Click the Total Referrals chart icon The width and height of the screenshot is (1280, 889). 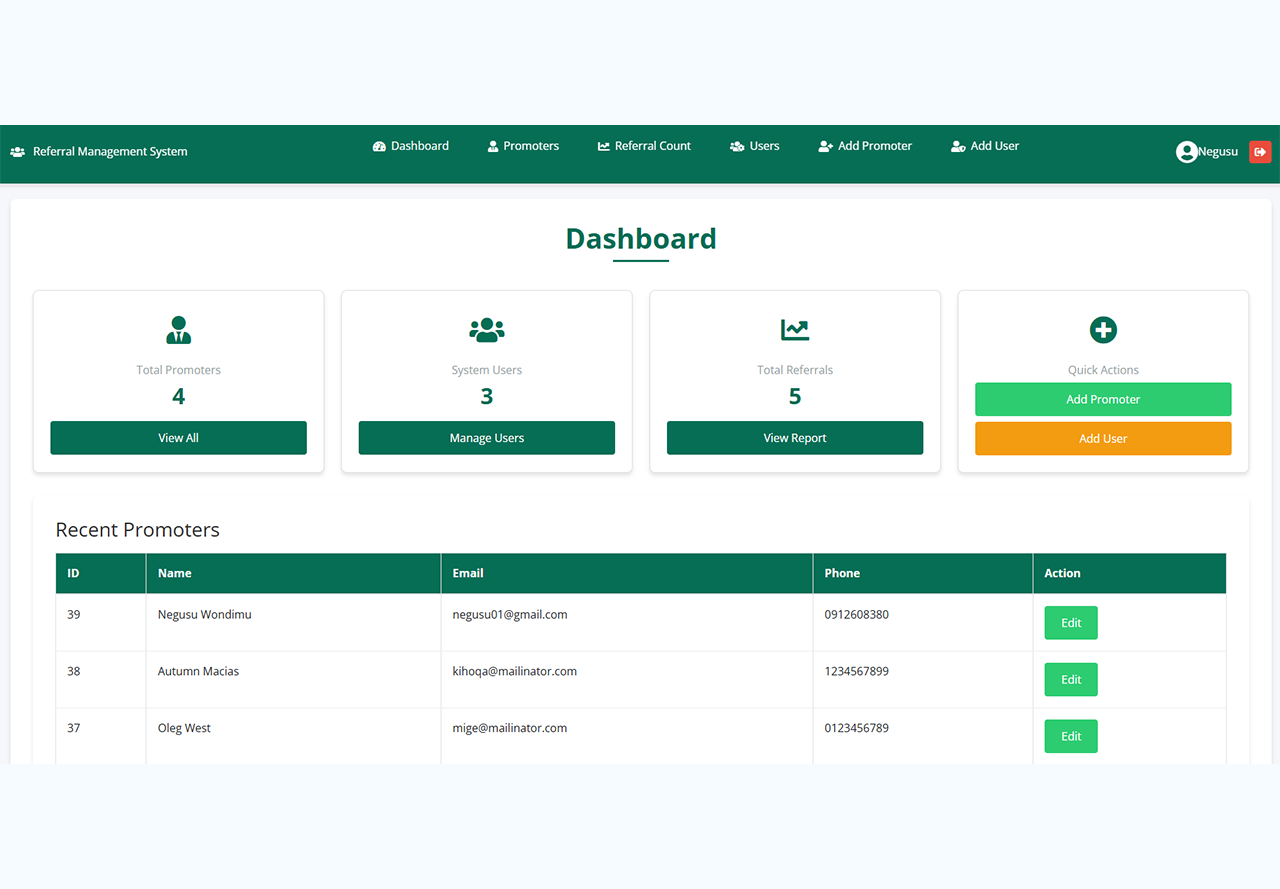[795, 330]
